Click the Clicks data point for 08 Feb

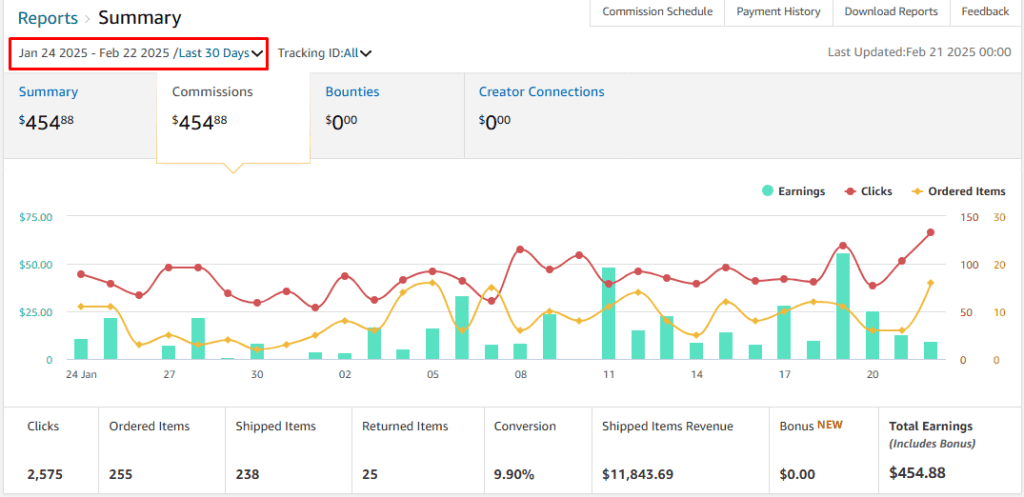point(520,249)
